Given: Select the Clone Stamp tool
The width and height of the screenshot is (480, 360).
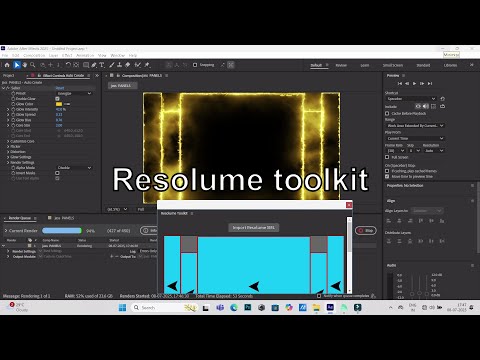Looking at the screenshot, I should (119, 65).
